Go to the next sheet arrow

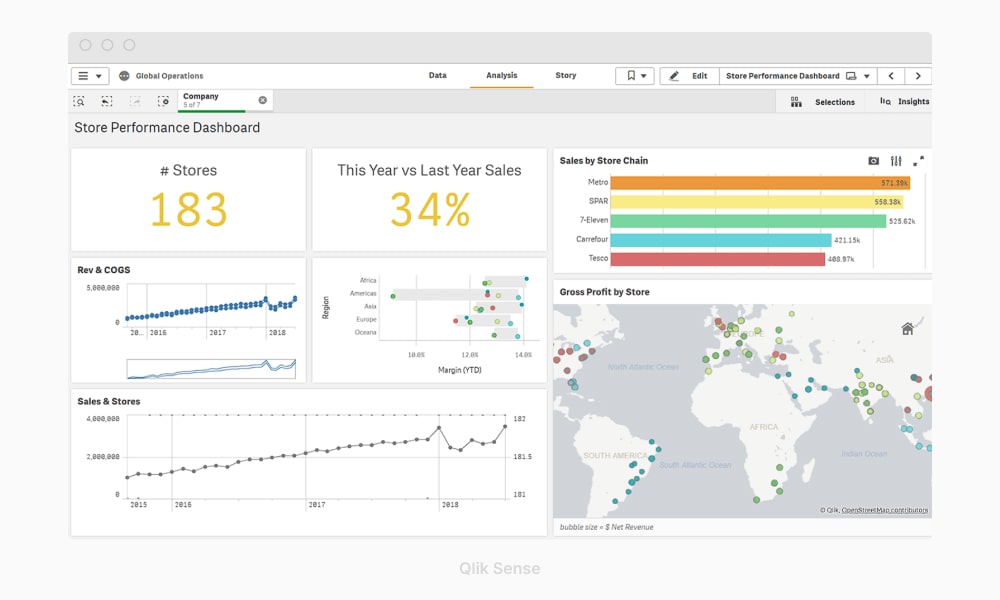coord(918,76)
